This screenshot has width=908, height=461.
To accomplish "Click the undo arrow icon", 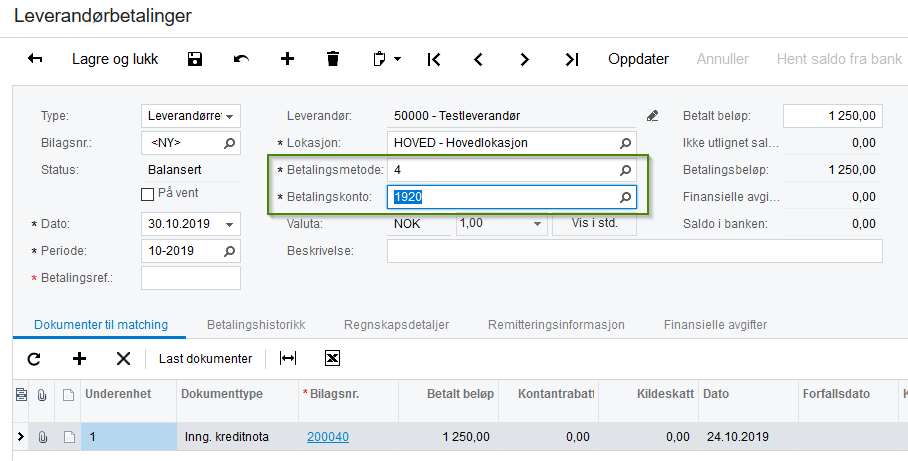I will (241, 59).
